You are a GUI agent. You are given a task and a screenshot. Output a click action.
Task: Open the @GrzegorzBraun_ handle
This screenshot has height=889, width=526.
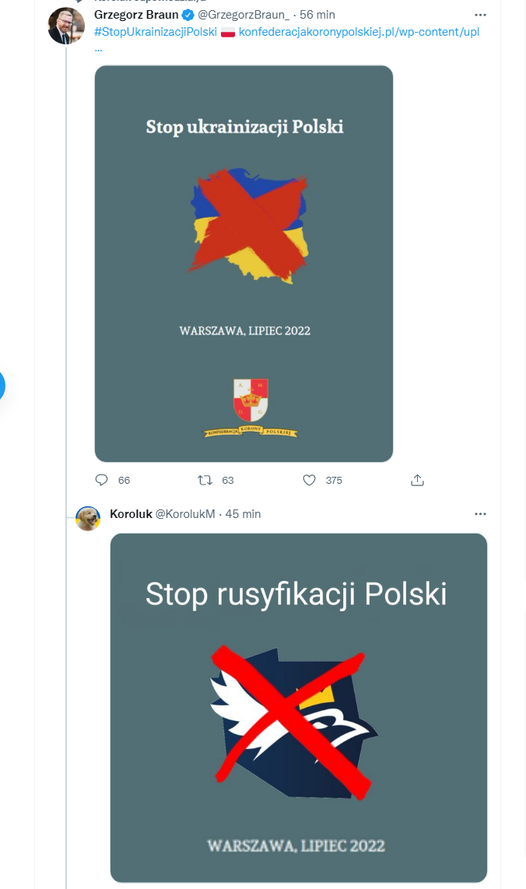click(243, 15)
